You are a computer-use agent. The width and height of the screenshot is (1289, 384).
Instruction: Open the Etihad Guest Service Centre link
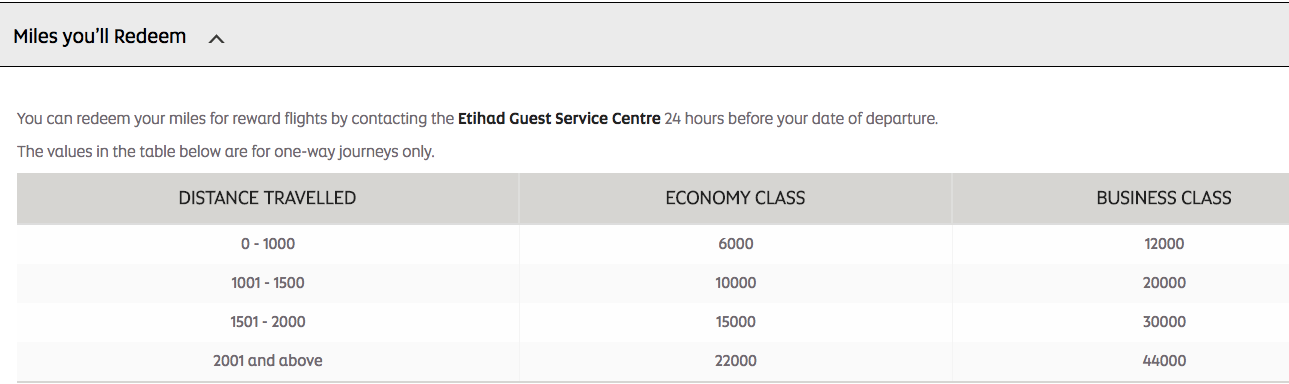(559, 119)
